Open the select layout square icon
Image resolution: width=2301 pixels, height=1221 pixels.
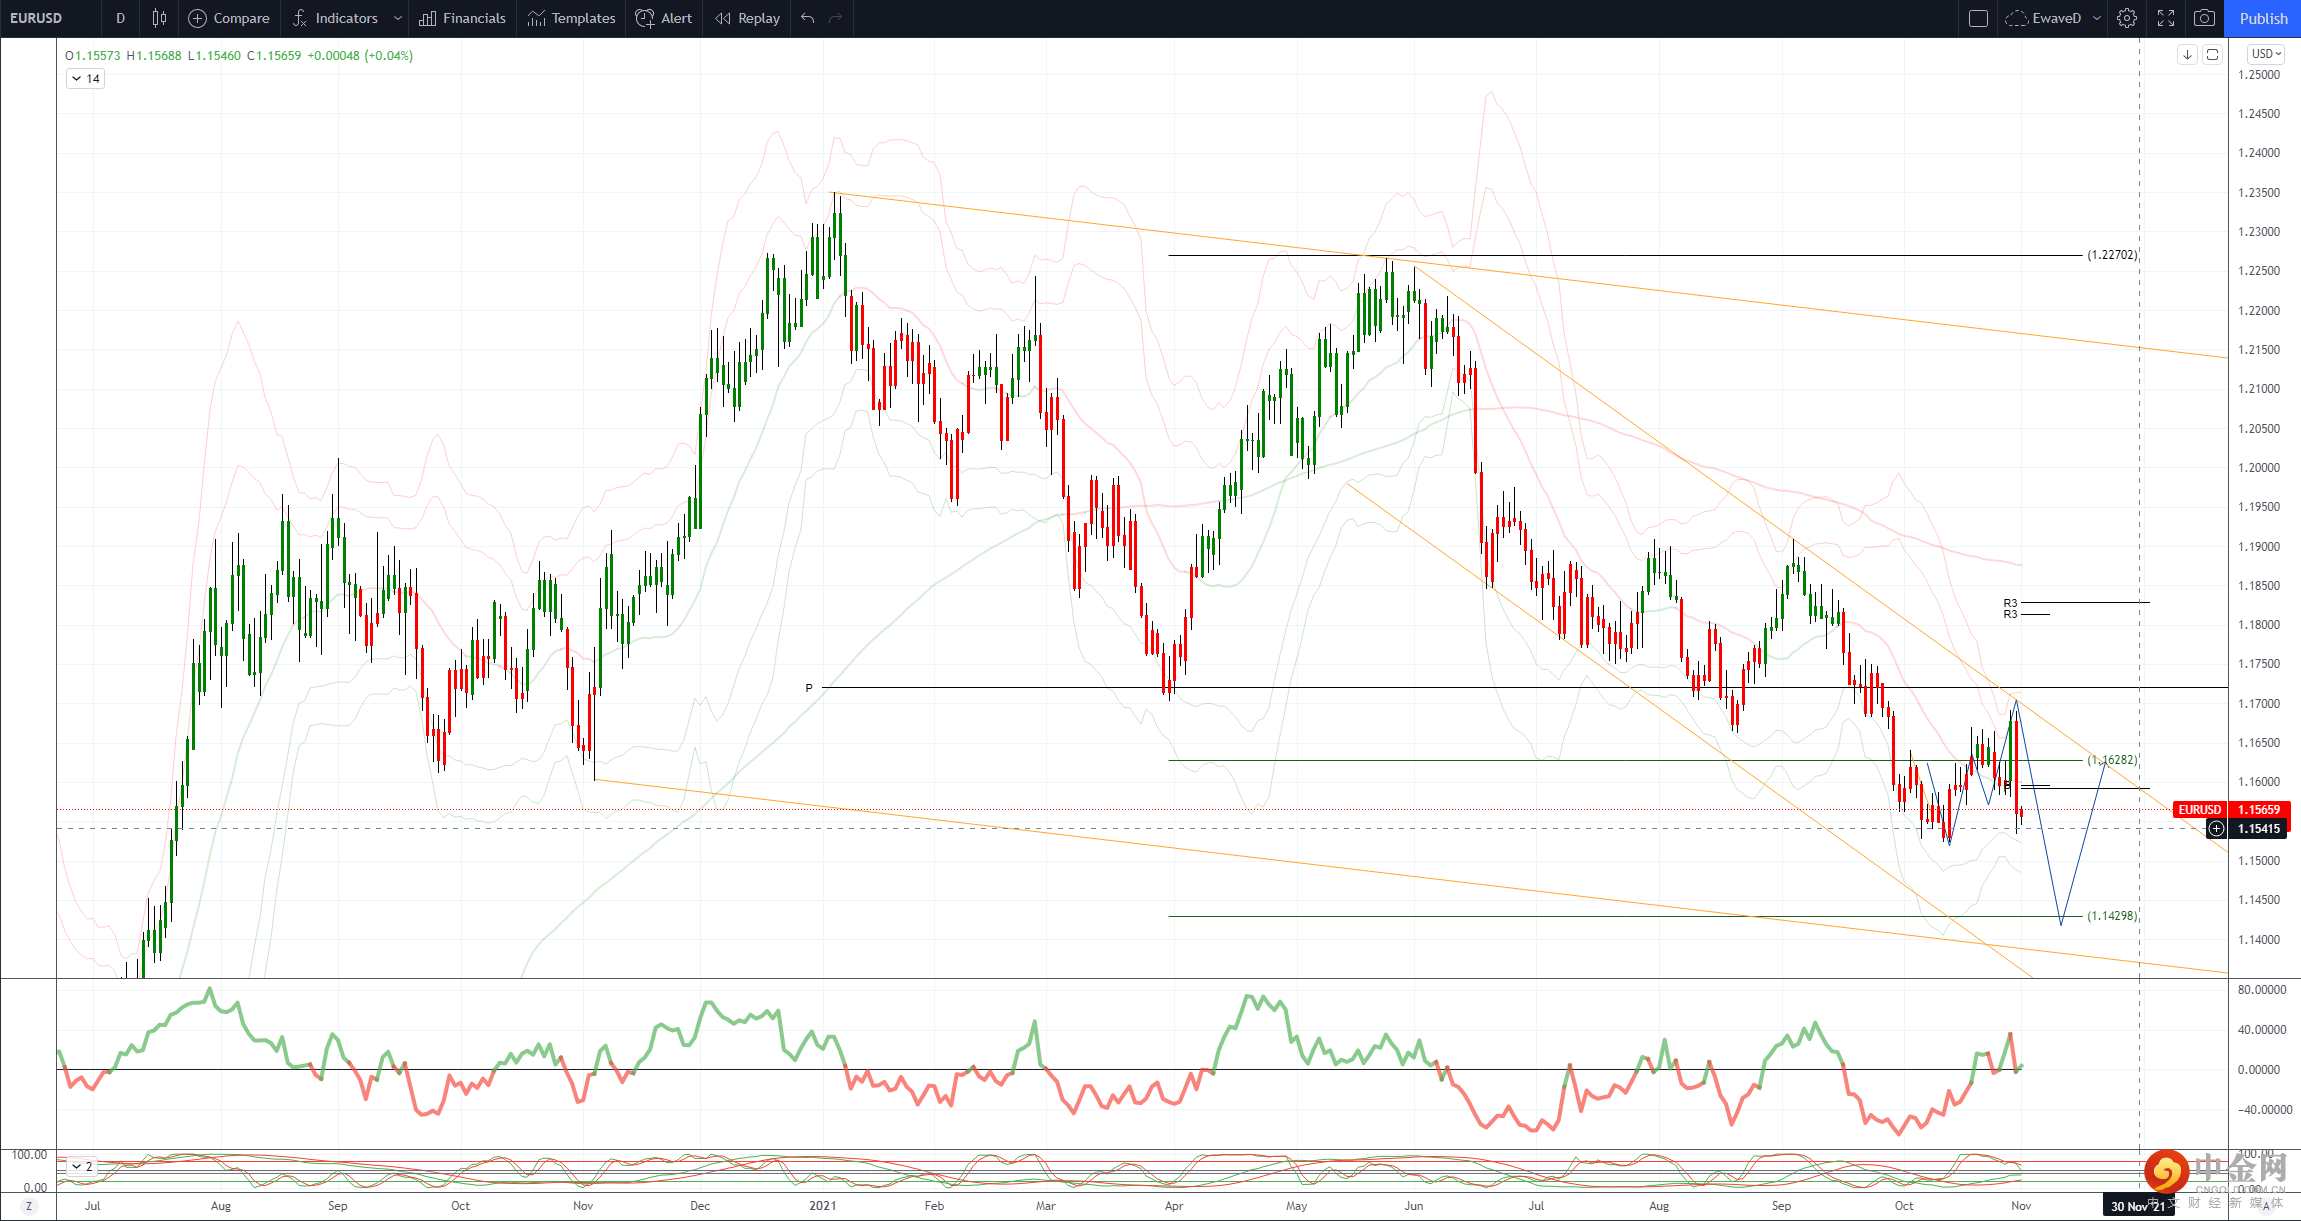click(x=1978, y=18)
